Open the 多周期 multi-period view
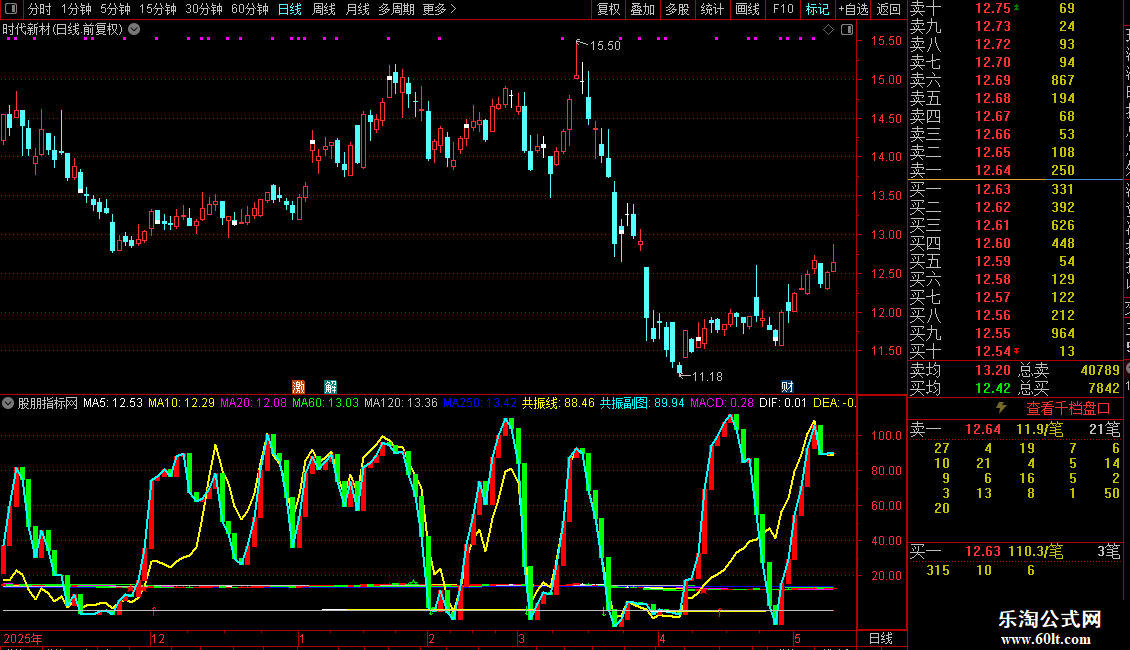 (396, 9)
